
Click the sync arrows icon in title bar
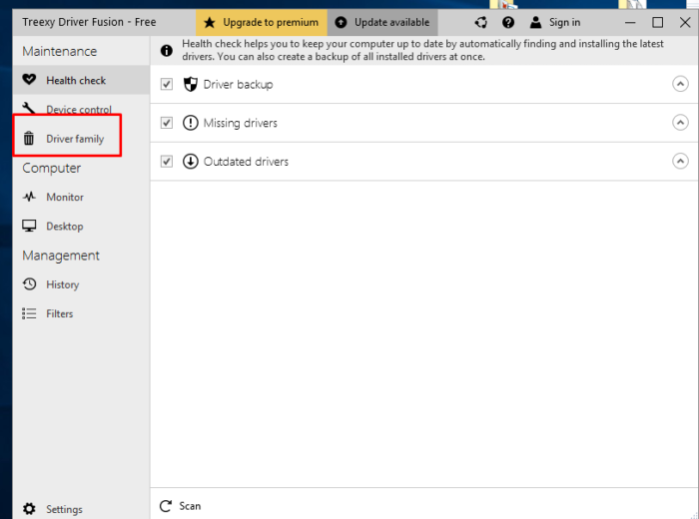point(481,22)
